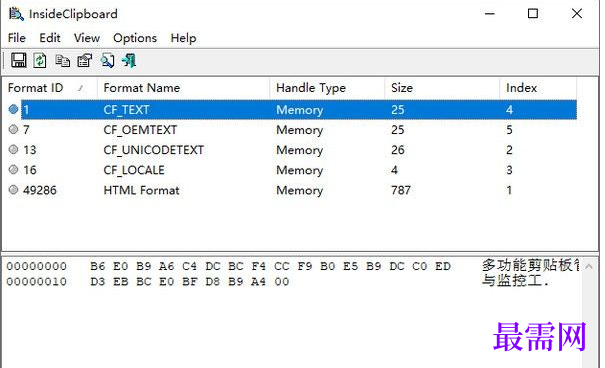Click the blue bullet icon beside CF_TEXT
The image size is (605, 368).
tap(14, 109)
